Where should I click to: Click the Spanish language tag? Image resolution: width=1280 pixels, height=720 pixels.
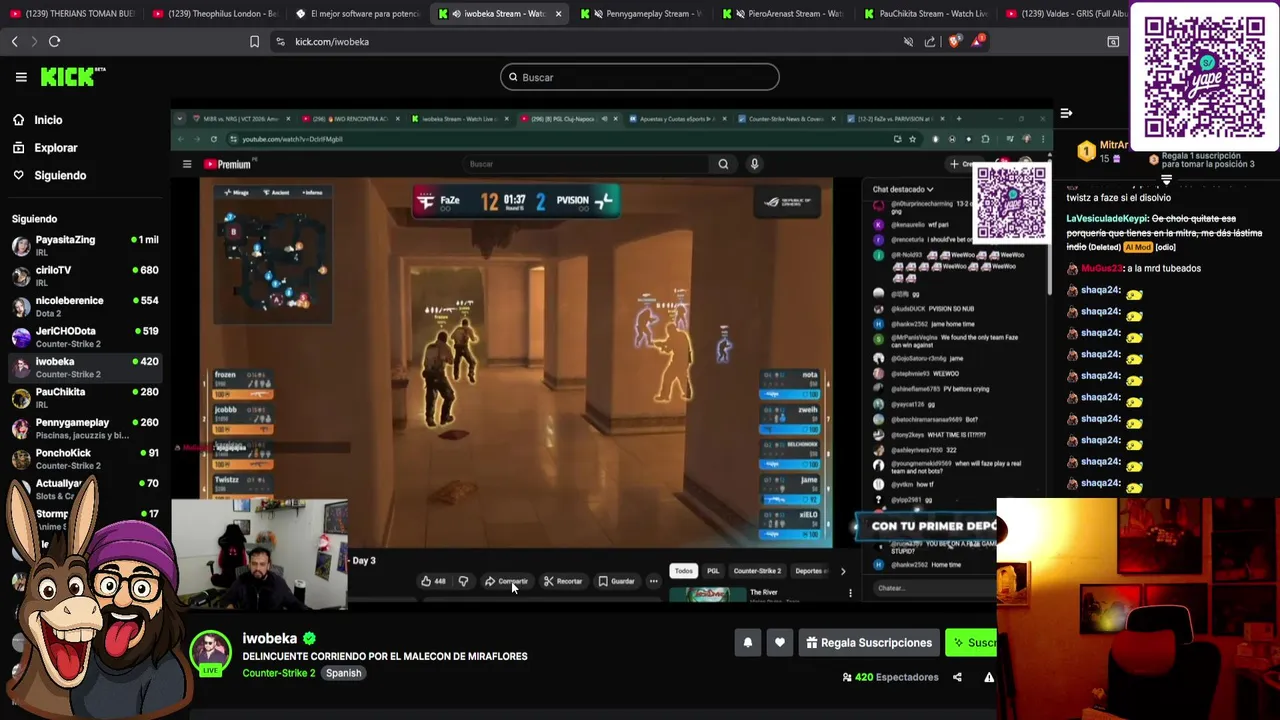pos(343,673)
